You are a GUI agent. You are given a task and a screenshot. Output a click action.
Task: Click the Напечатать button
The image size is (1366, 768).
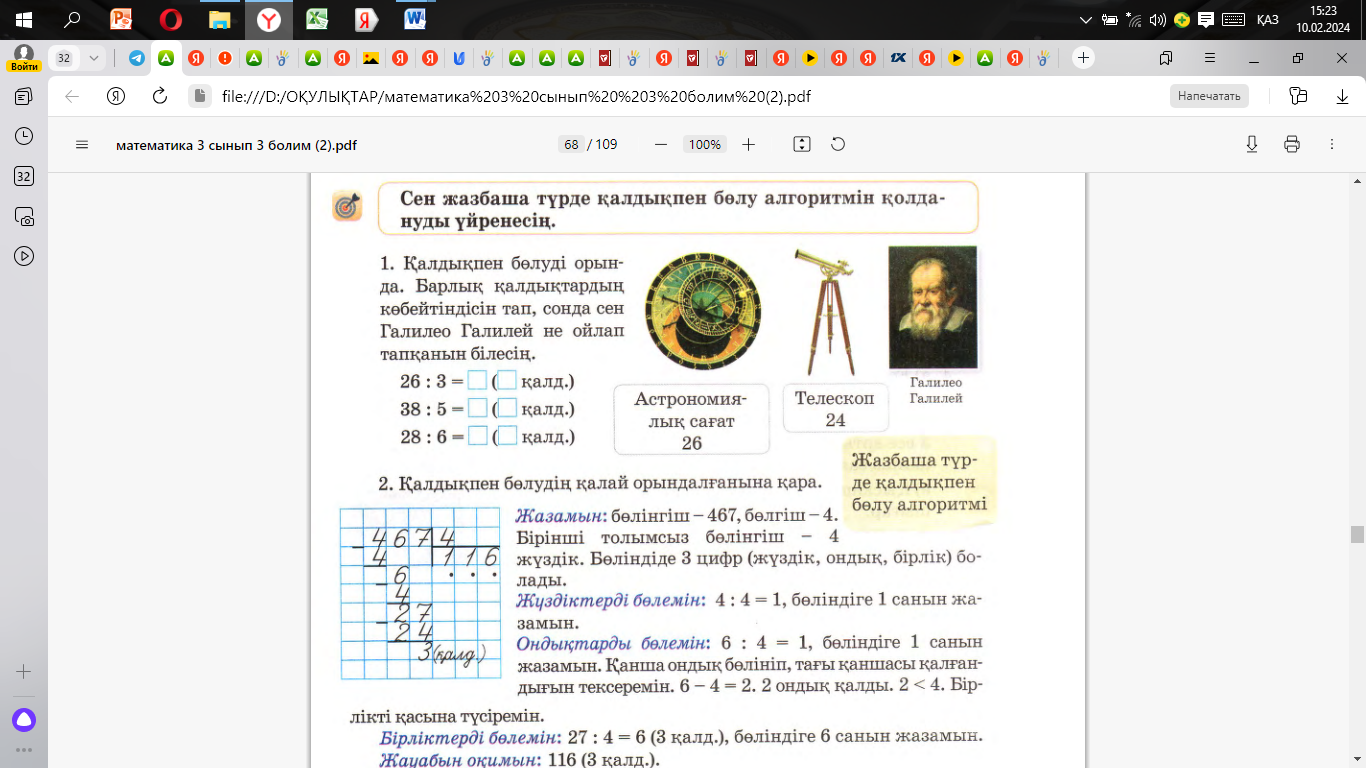click(x=1209, y=96)
